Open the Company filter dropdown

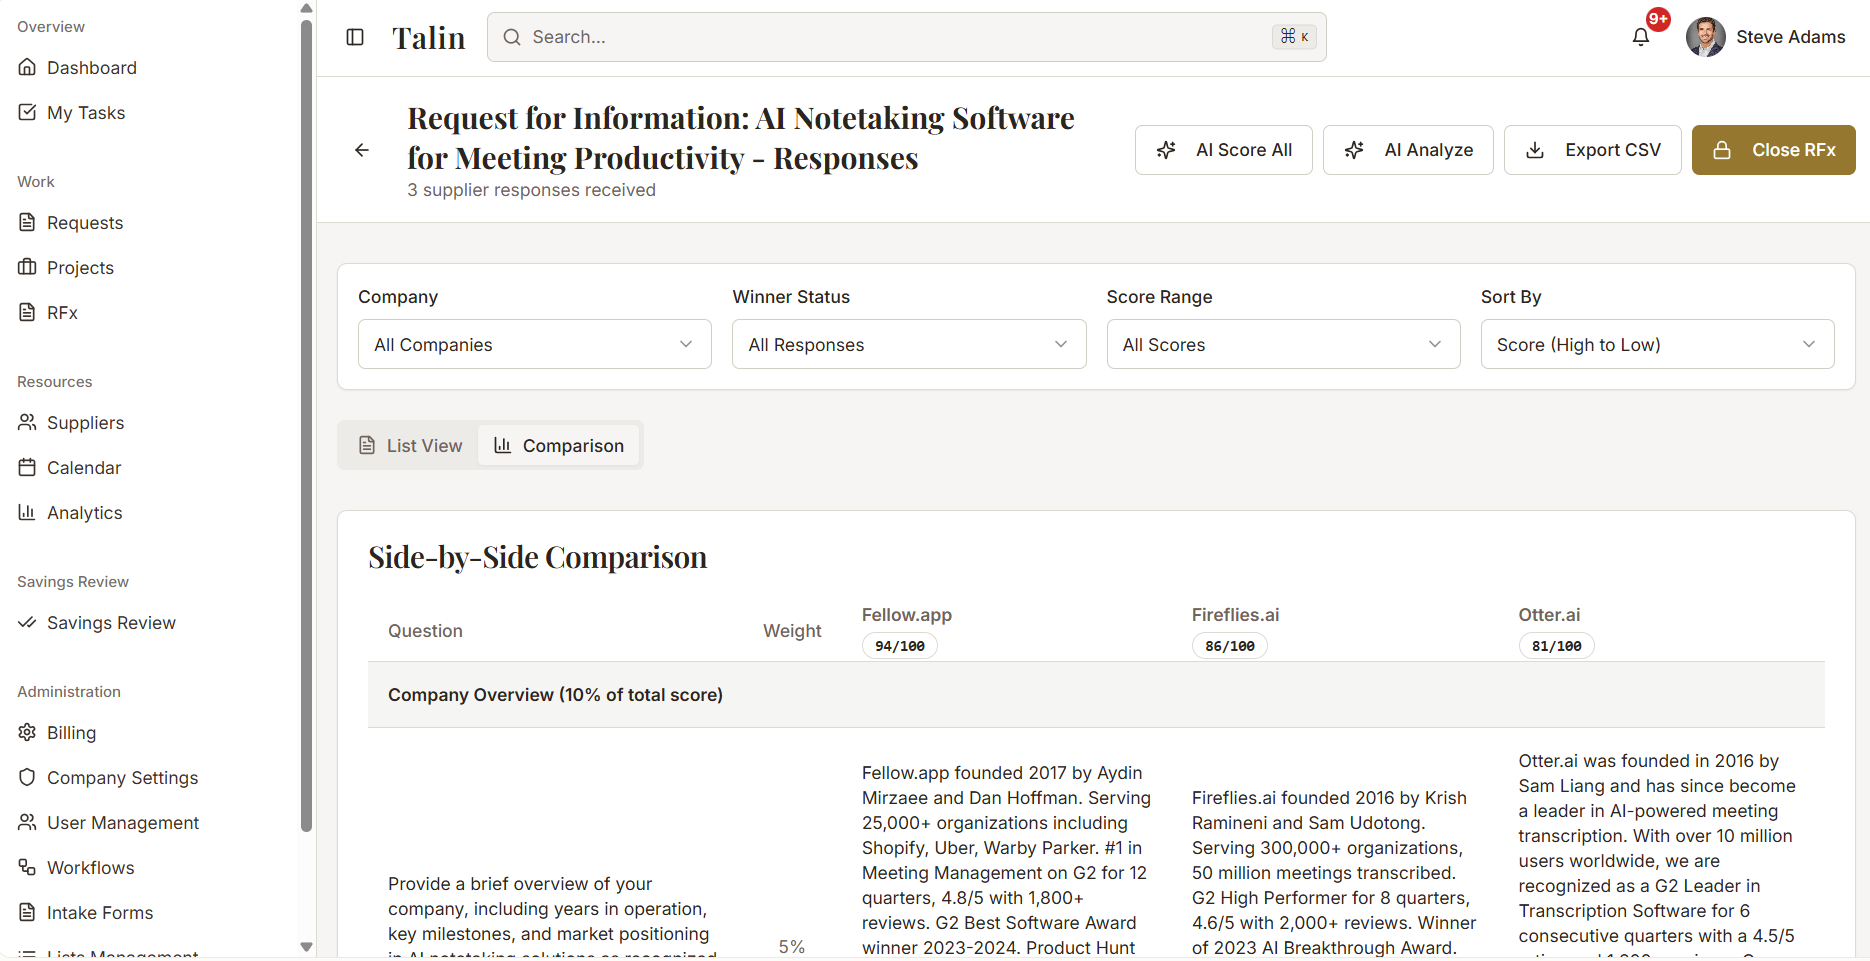pyautogui.click(x=535, y=344)
